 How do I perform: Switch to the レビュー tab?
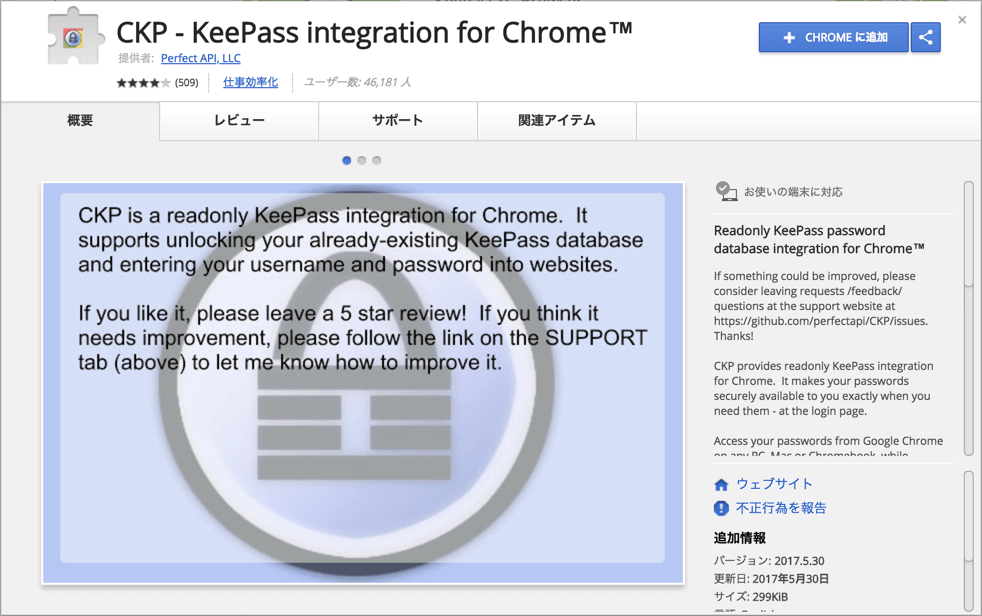pos(239,121)
